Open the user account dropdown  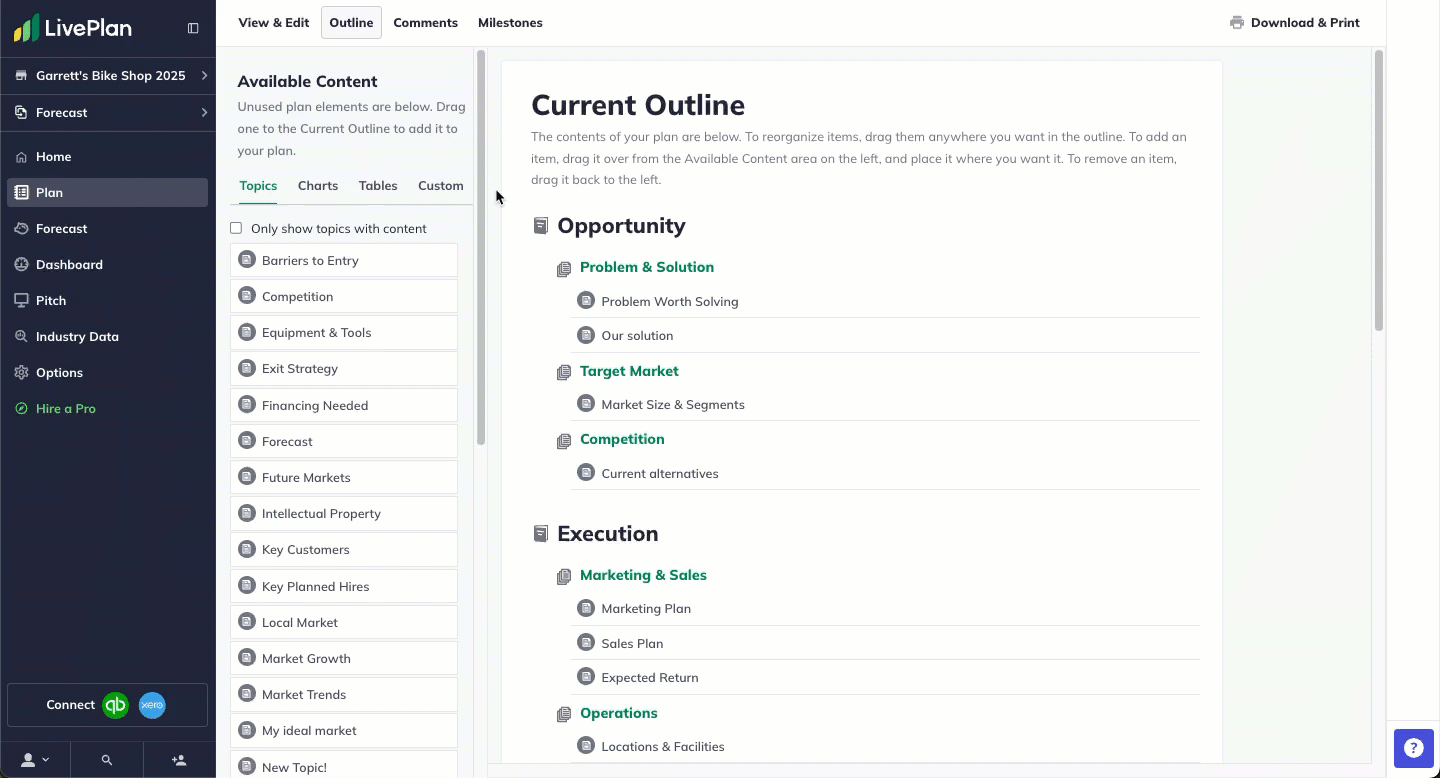coord(36,760)
